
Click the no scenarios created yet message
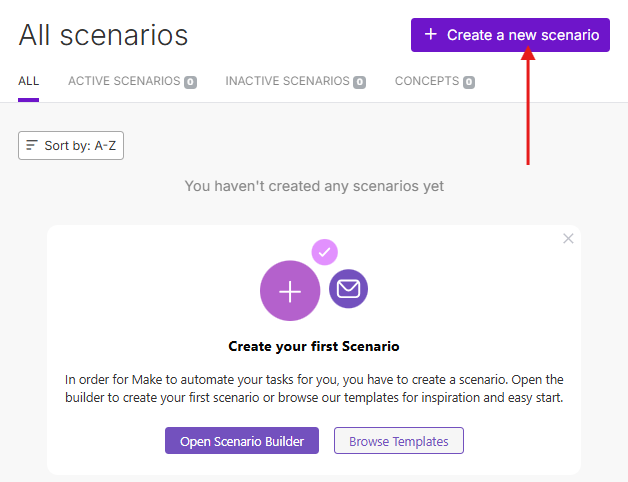[314, 186]
